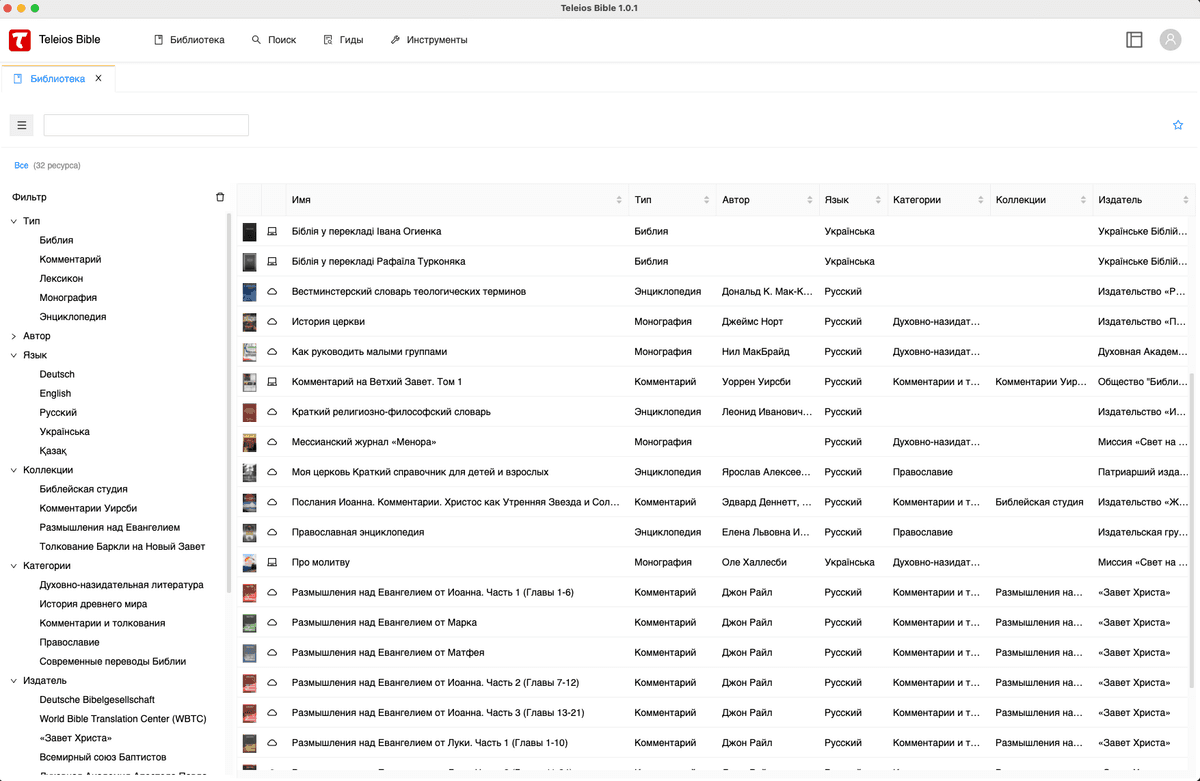Open the Инструменты menu
The image size is (1200, 781).
(428, 40)
